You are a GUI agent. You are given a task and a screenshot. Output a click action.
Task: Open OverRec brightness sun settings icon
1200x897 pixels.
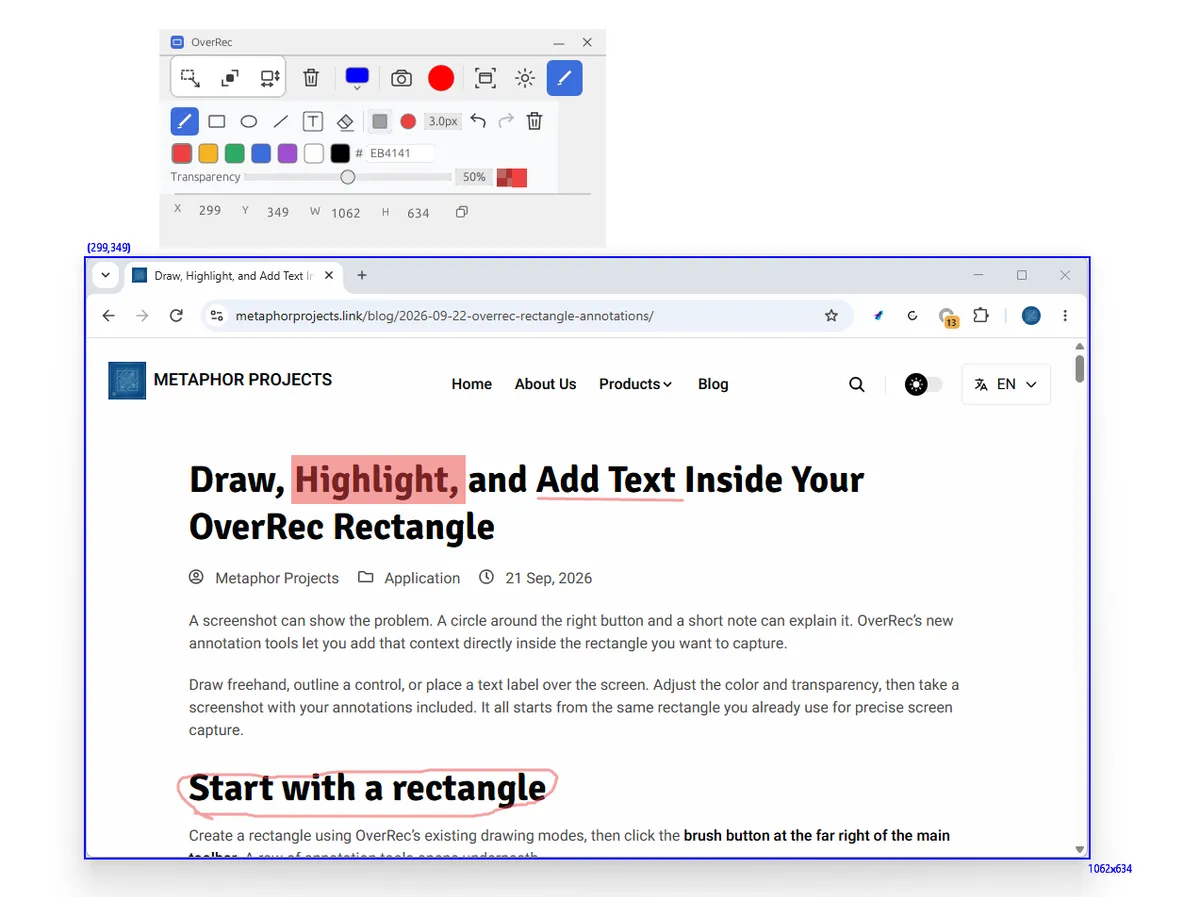pyautogui.click(x=525, y=78)
